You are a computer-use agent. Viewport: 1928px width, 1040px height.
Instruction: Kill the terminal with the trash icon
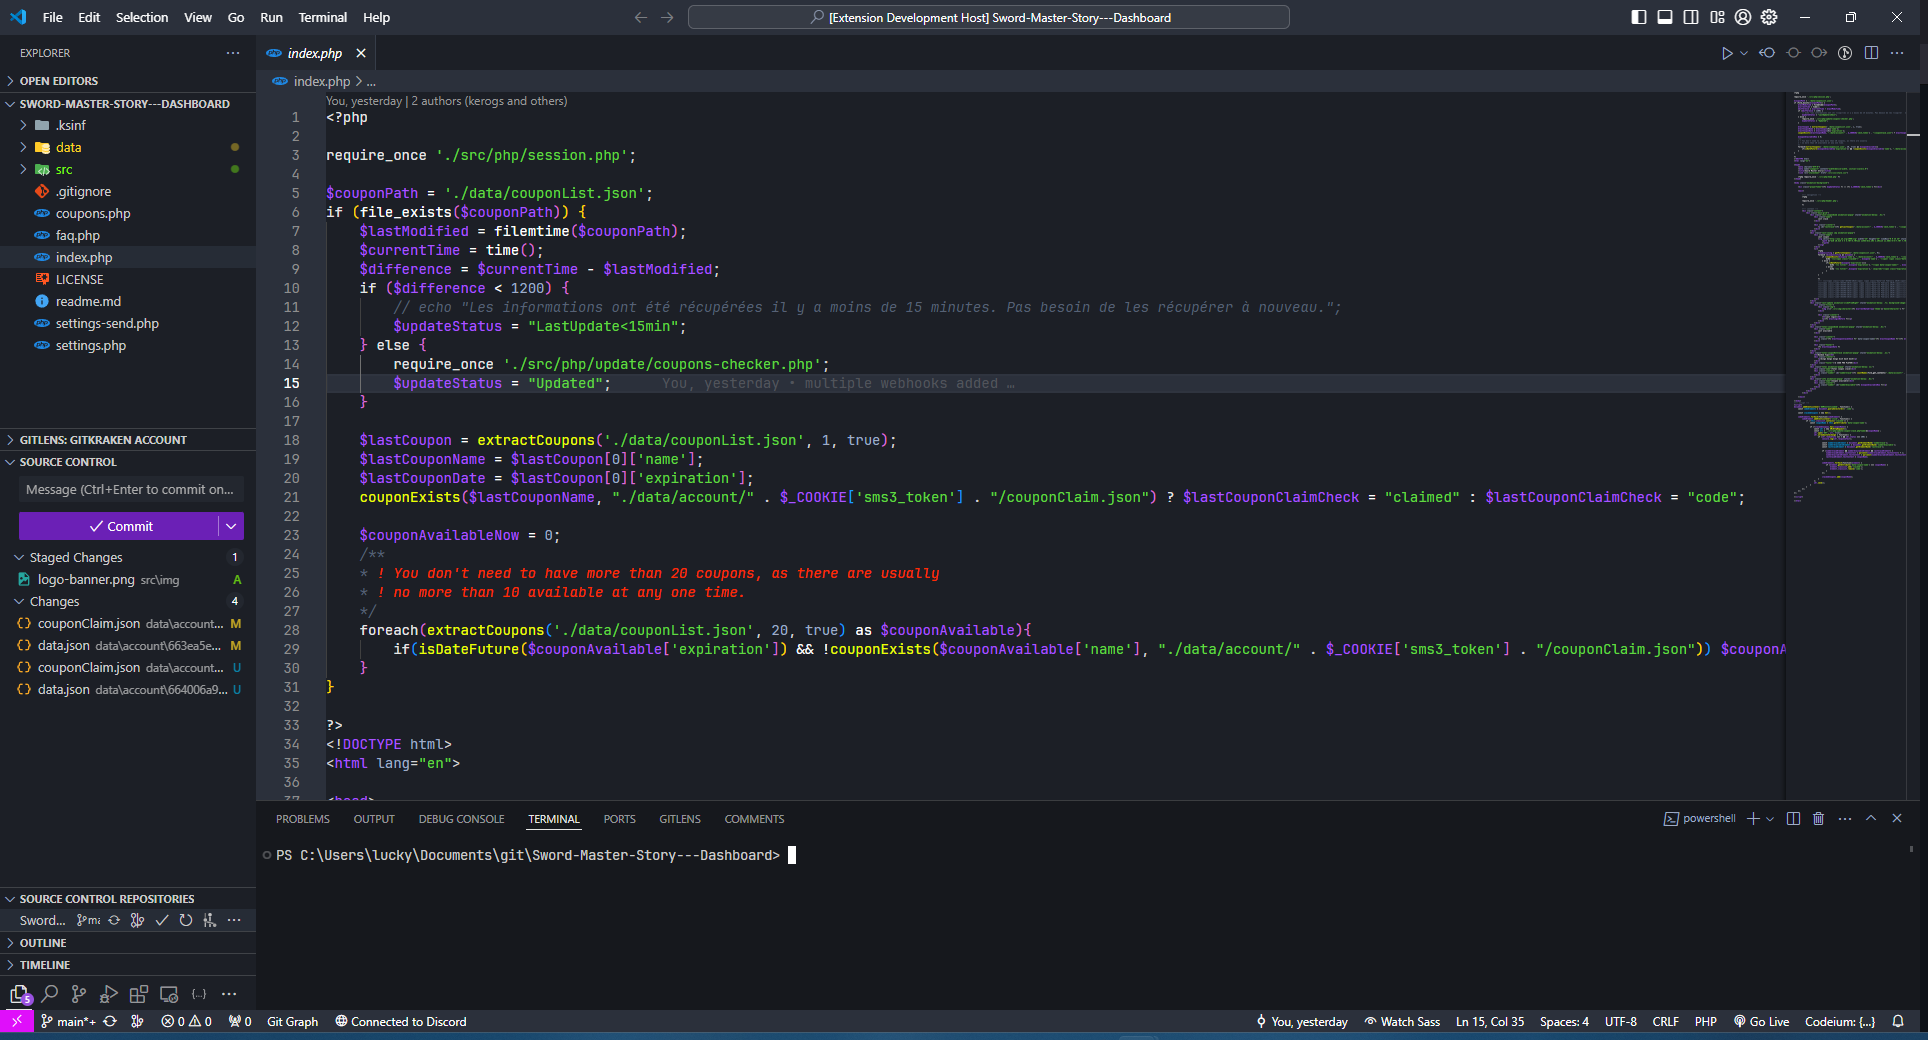[x=1818, y=818]
